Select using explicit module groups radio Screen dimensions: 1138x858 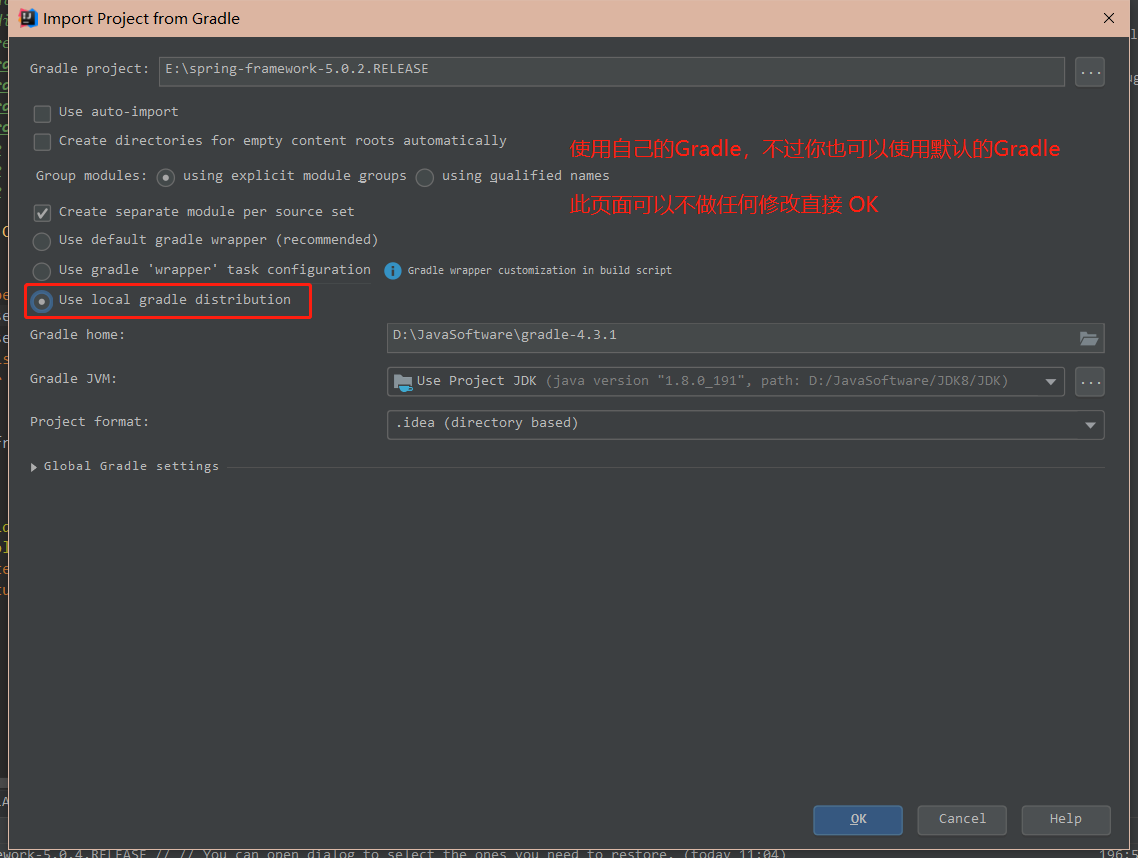(x=165, y=177)
